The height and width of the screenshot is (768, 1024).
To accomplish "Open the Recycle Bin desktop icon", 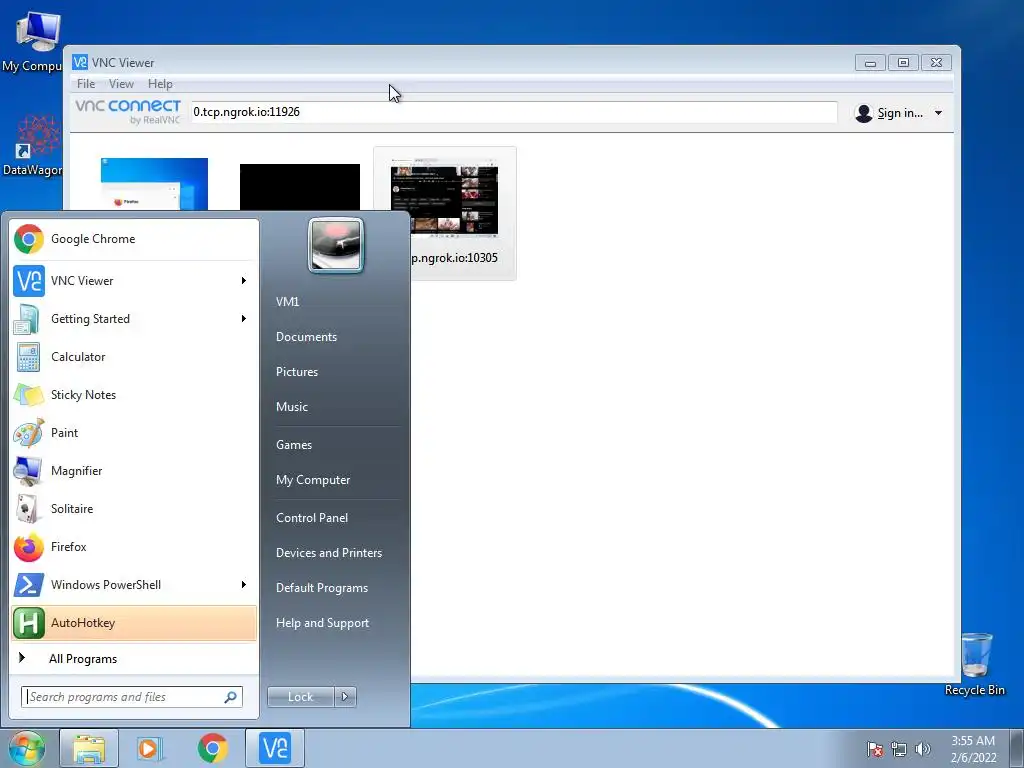I will click(975, 664).
